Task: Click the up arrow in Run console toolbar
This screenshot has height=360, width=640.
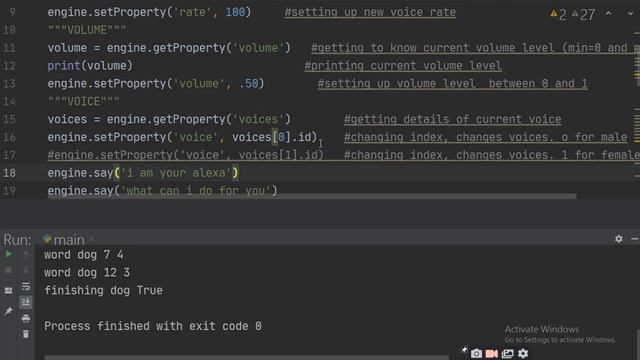Action: pos(26,255)
